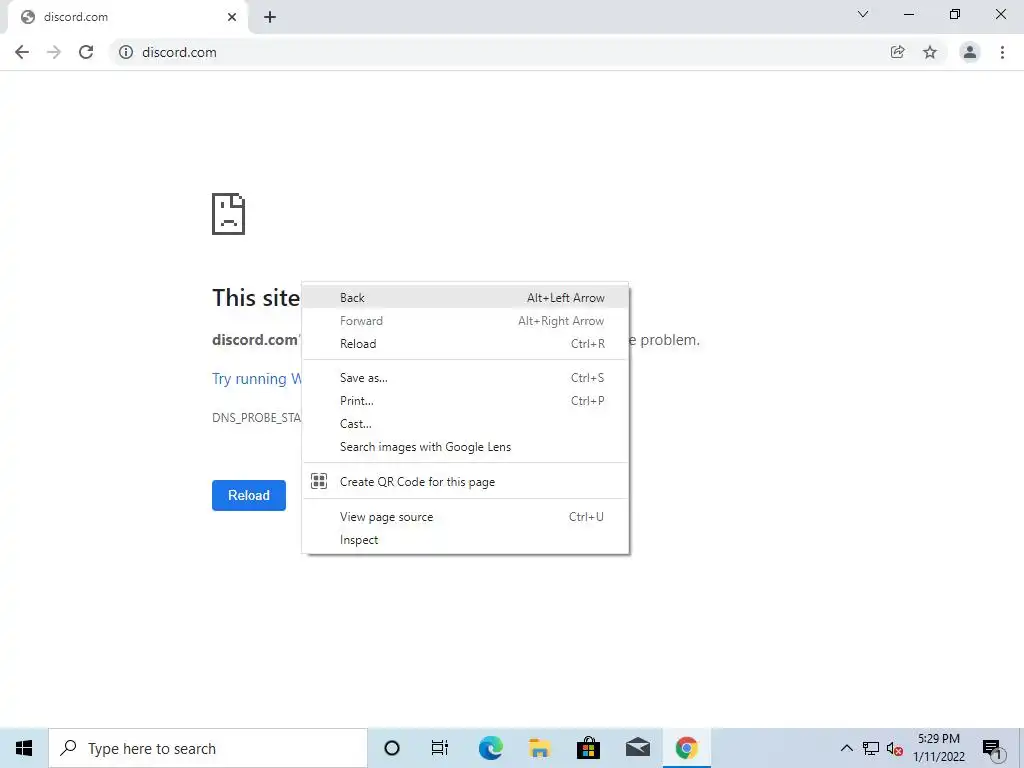Click the greyed forward arrow in toolbar

pos(54,52)
